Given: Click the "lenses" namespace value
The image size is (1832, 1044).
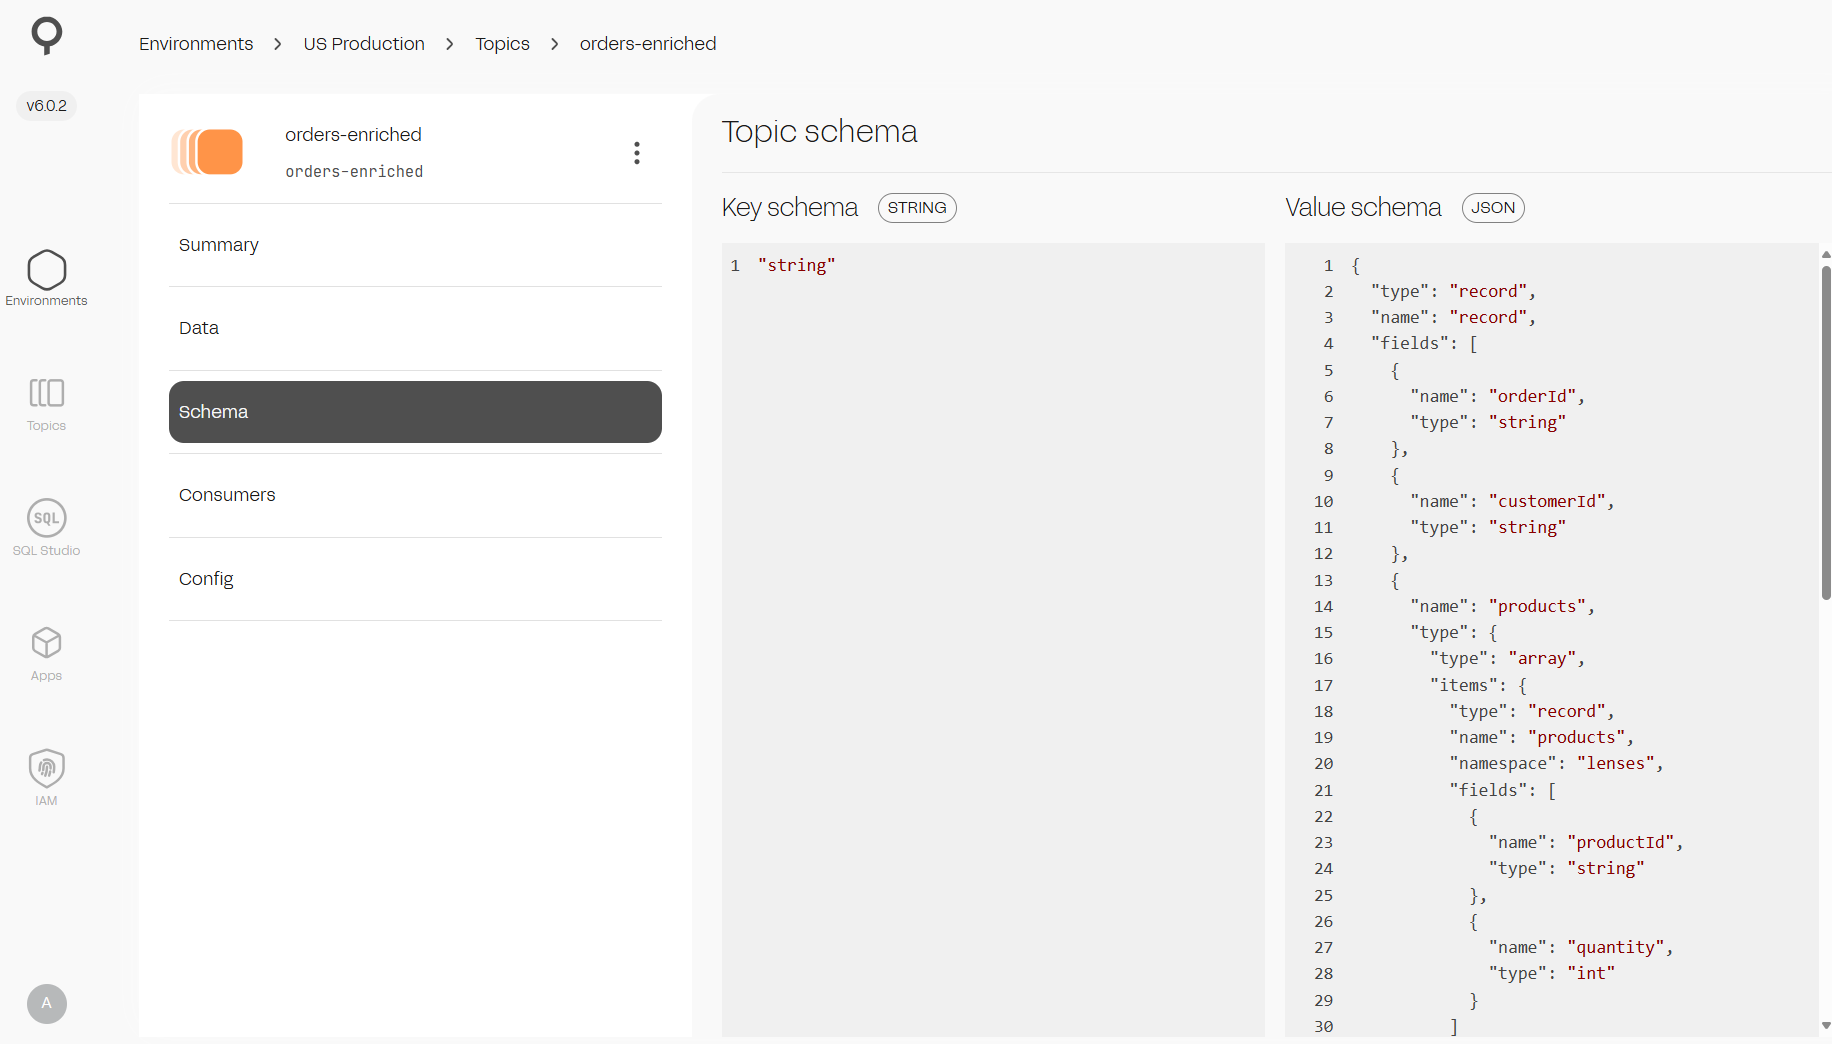Looking at the screenshot, I should tap(1616, 763).
